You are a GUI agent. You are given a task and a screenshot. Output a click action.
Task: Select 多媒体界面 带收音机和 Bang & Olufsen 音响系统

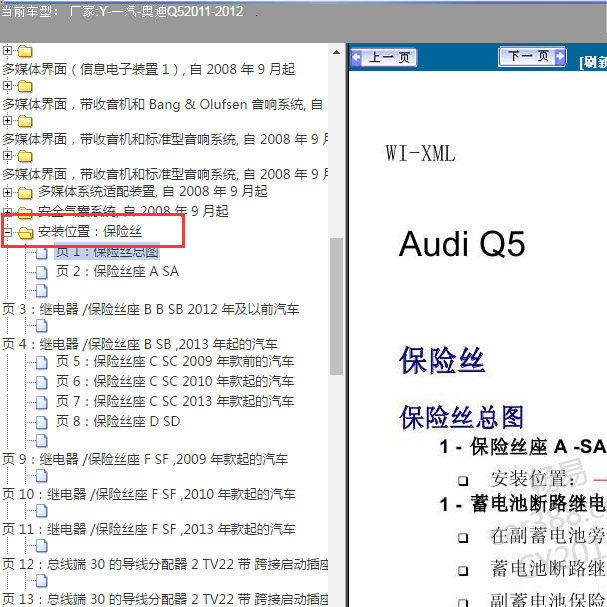[163, 104]
